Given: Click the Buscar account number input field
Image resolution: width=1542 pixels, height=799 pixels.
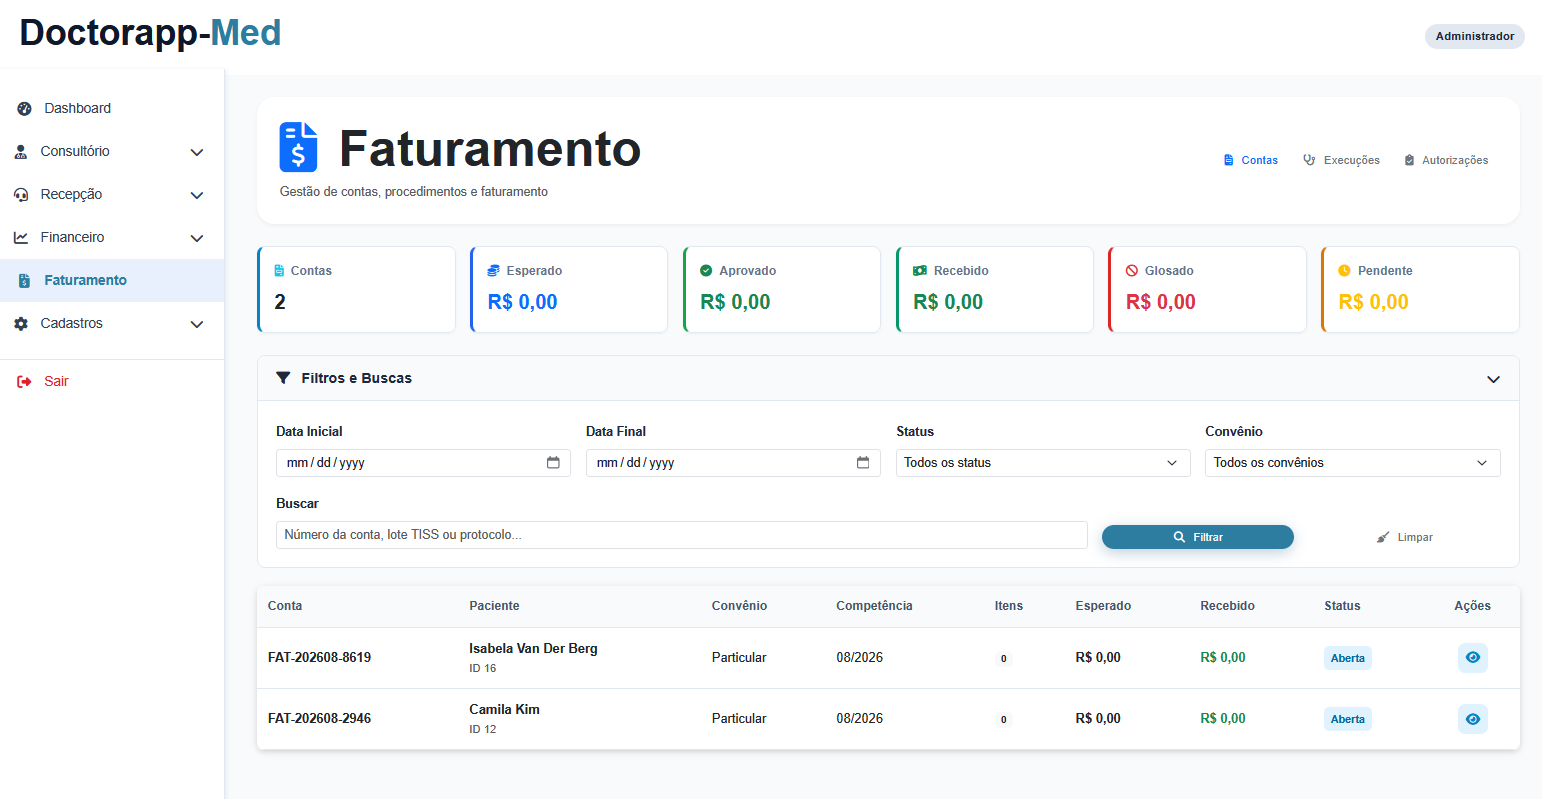Looking at the screenshot, I should tap(682, 535).
